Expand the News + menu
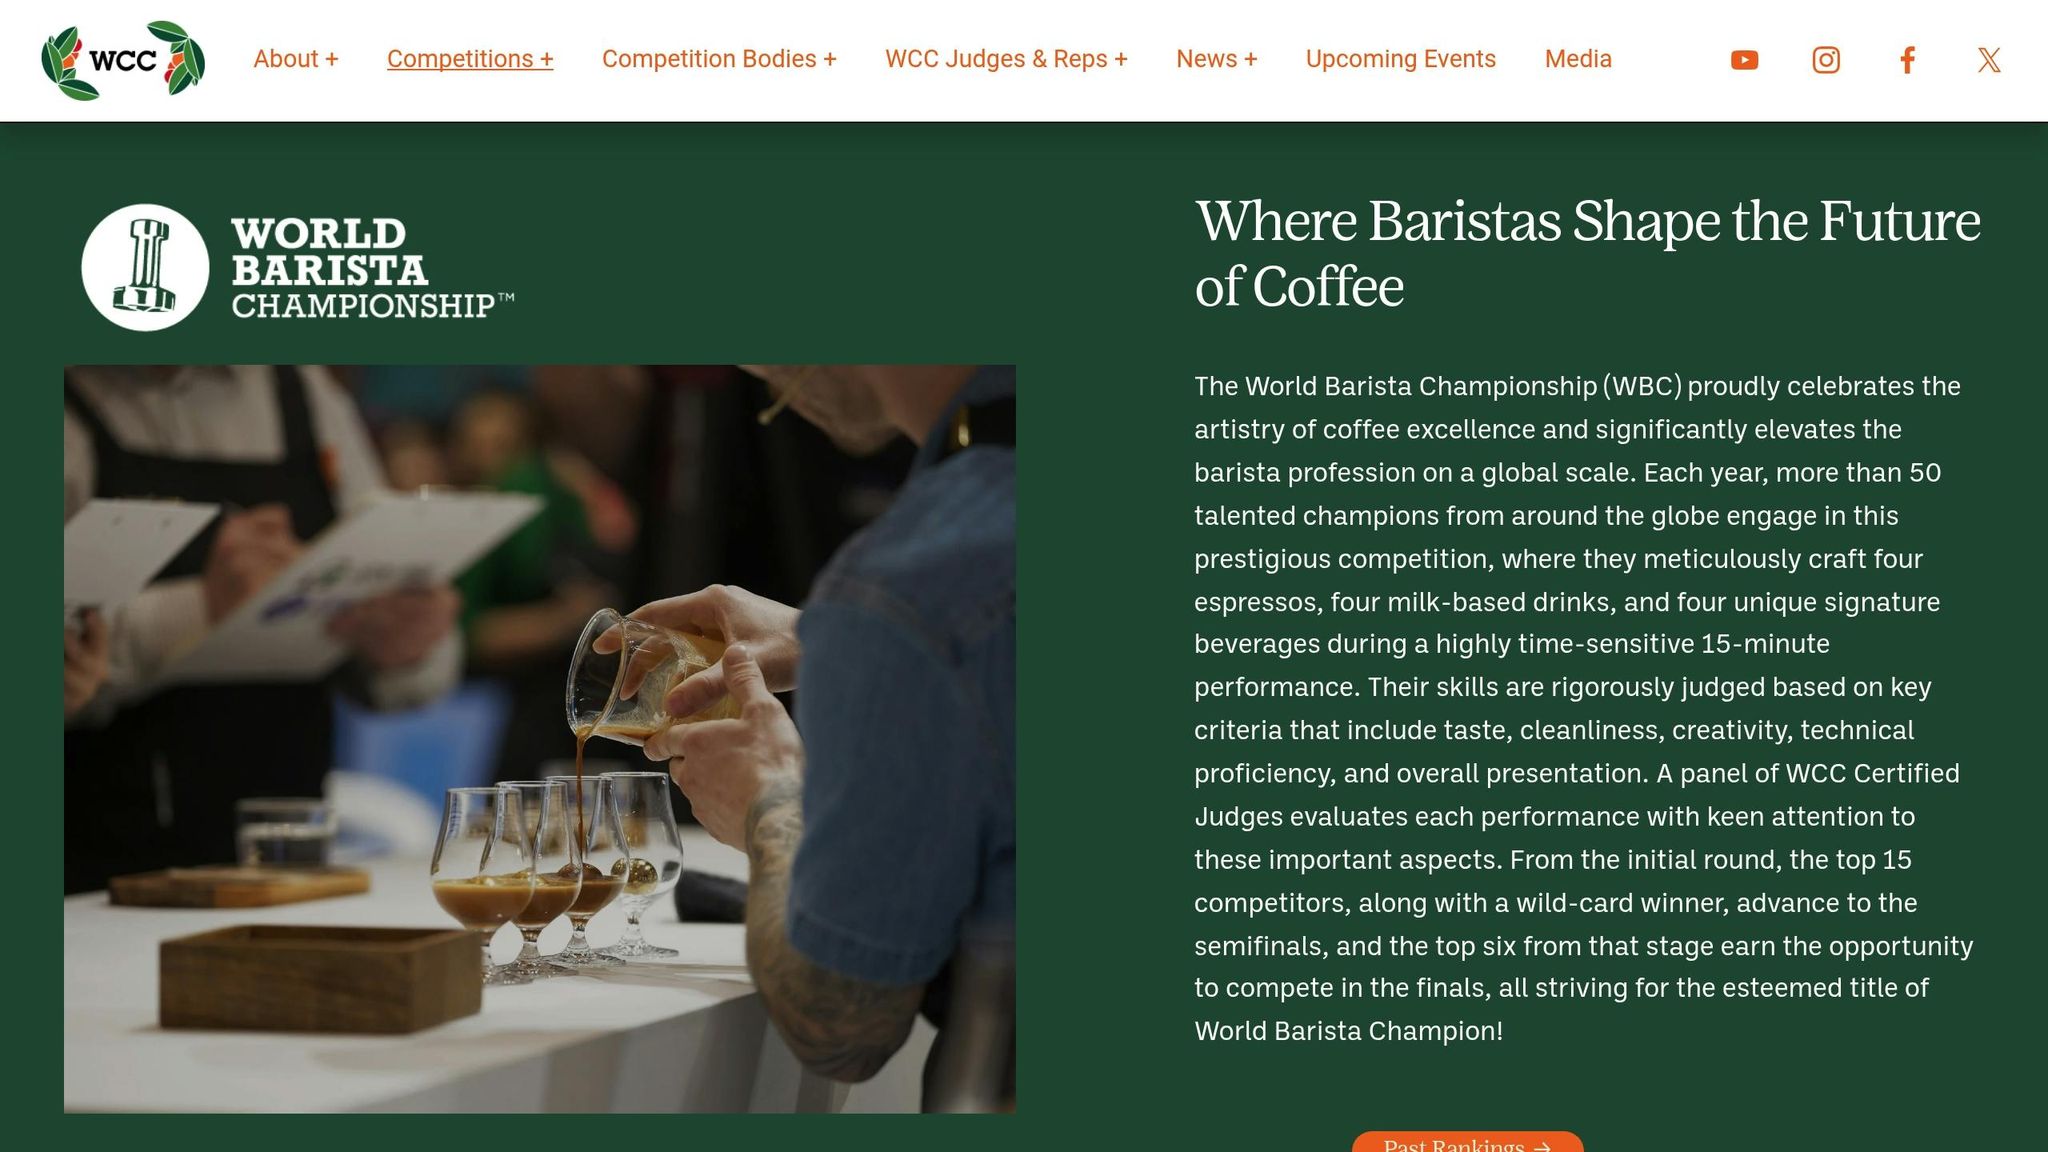 (1216, 59)
